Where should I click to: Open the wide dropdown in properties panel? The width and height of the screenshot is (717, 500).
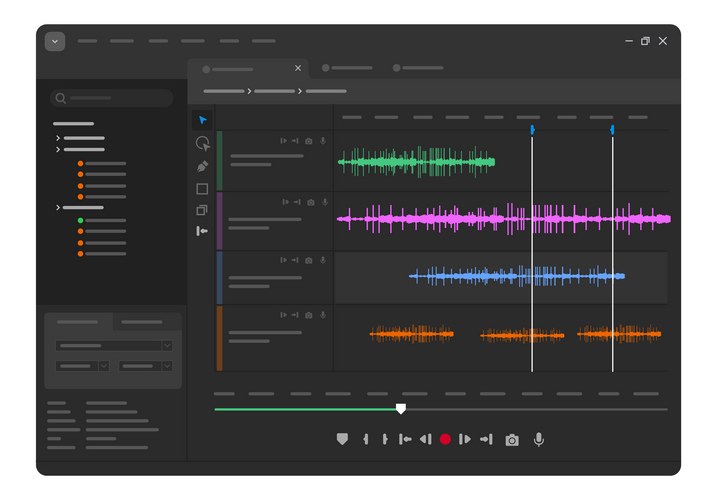click(114, 345)
